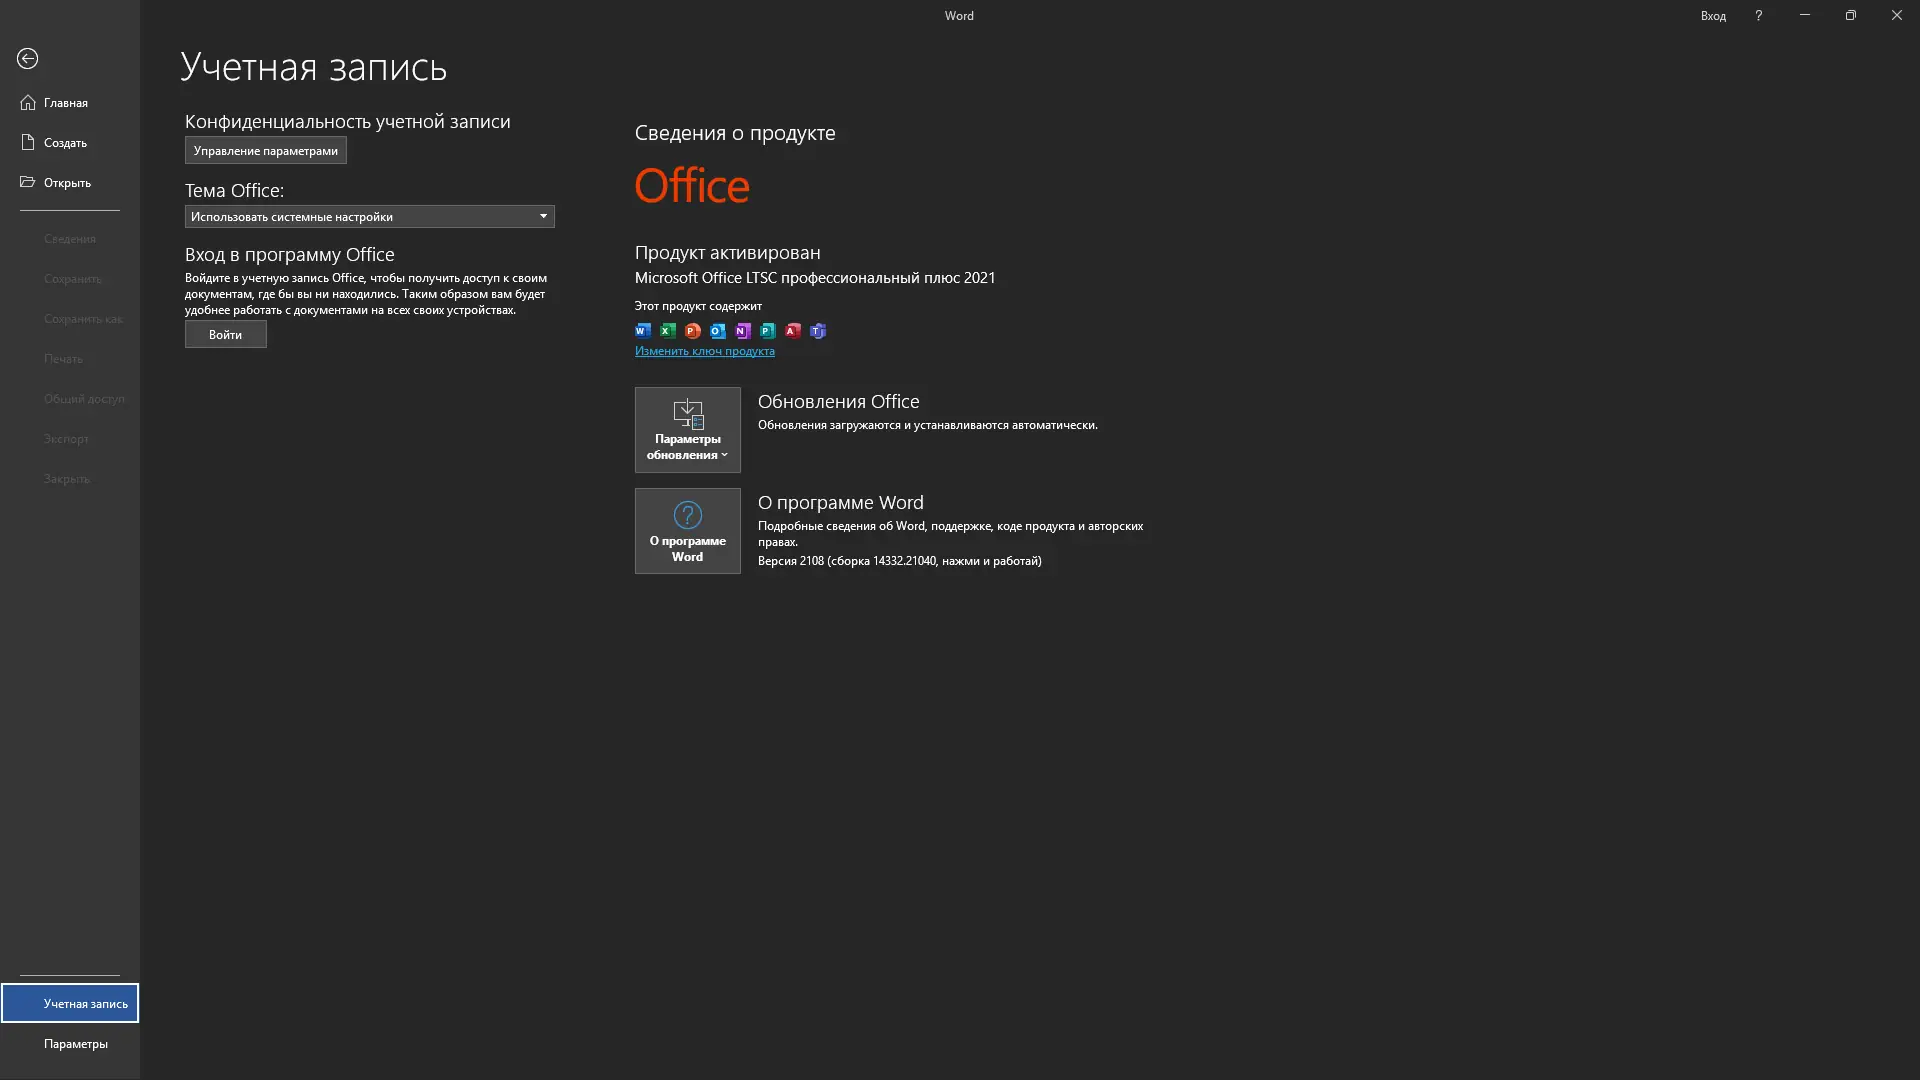Viewport: 1920px width, 1080px height.
Task: Click the back arrow icon
Action: [x=28, y=59]
